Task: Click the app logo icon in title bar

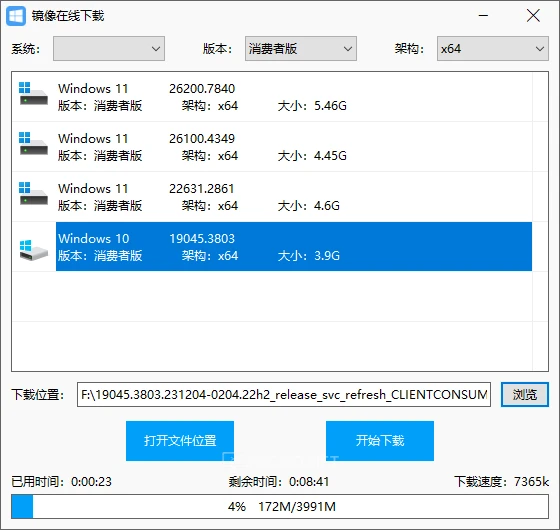Action: coord(16,16)
